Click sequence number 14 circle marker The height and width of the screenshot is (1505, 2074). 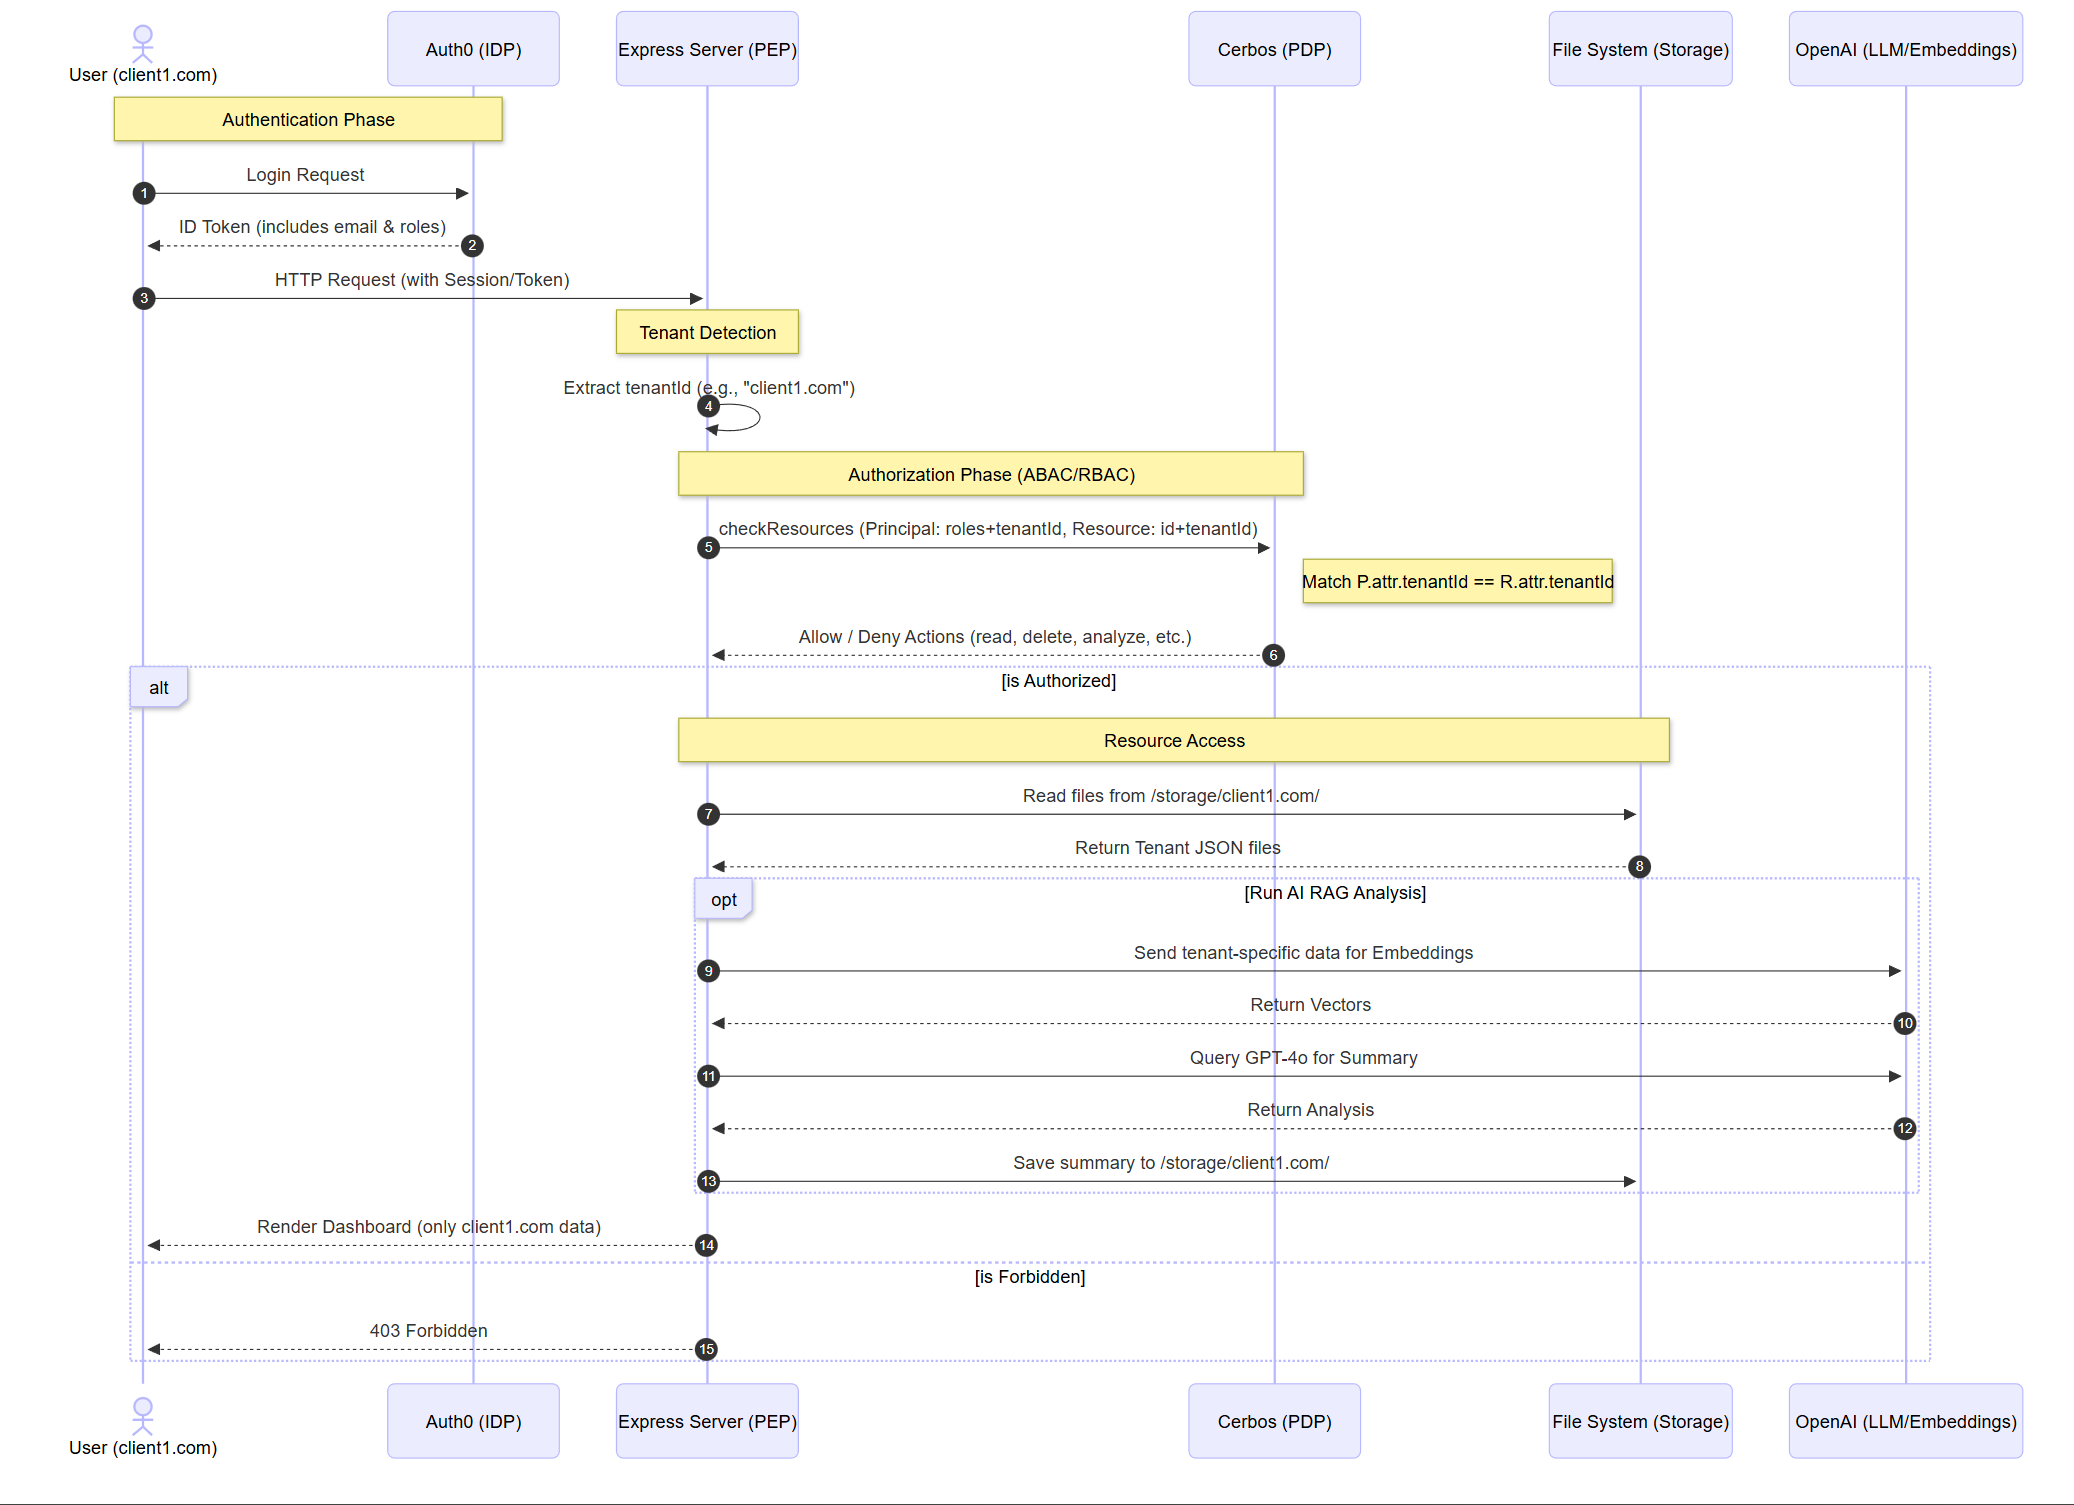coord(707,1245)
